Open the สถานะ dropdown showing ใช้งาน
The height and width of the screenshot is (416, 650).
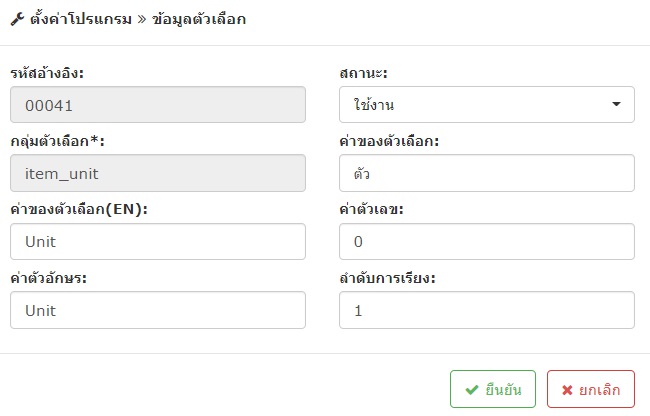487,104
